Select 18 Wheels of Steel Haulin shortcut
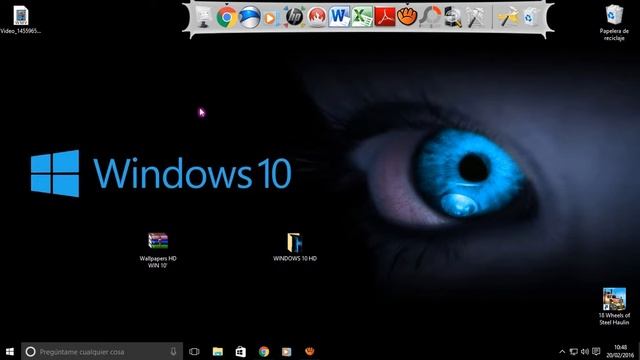Screen dimensions: 640x360 (x=614, y=307)
